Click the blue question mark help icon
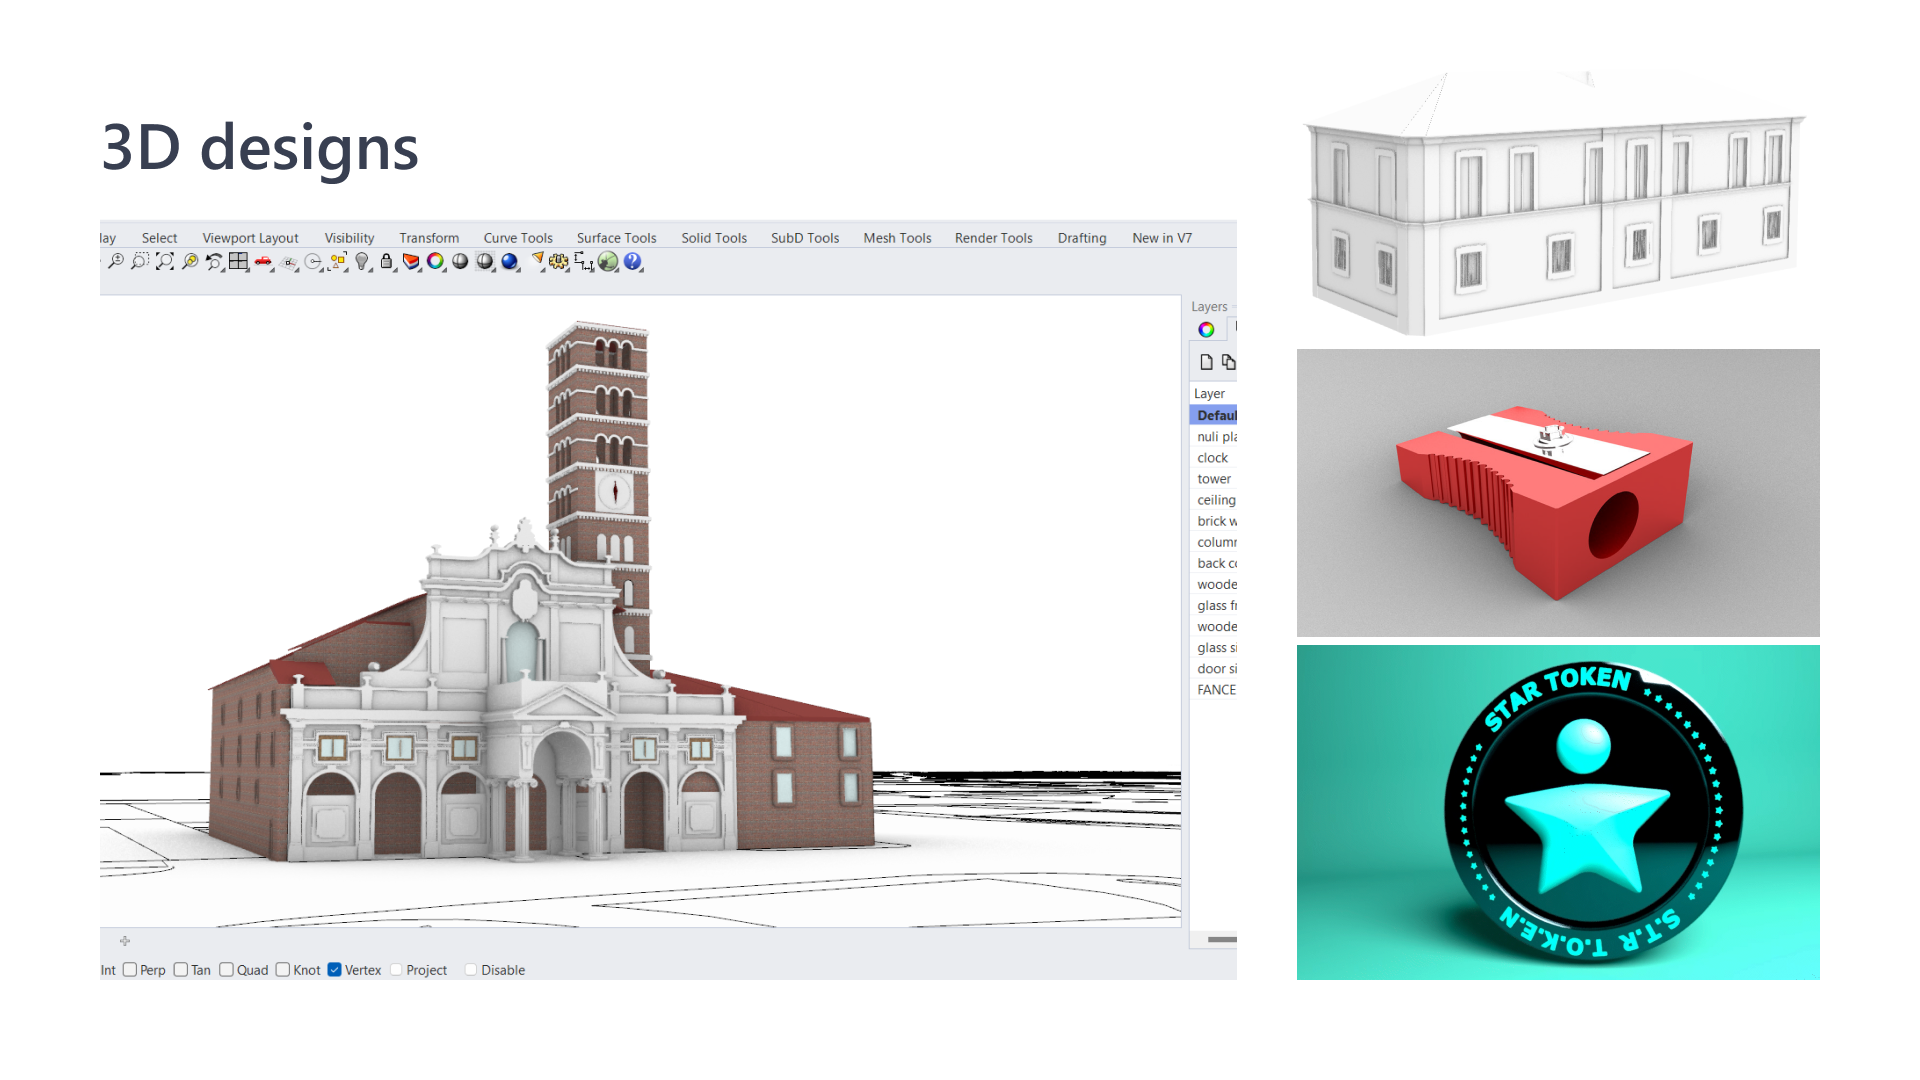Image resolution: width=1920 pixels, height=1080 pixels. [x=632, y=261]
